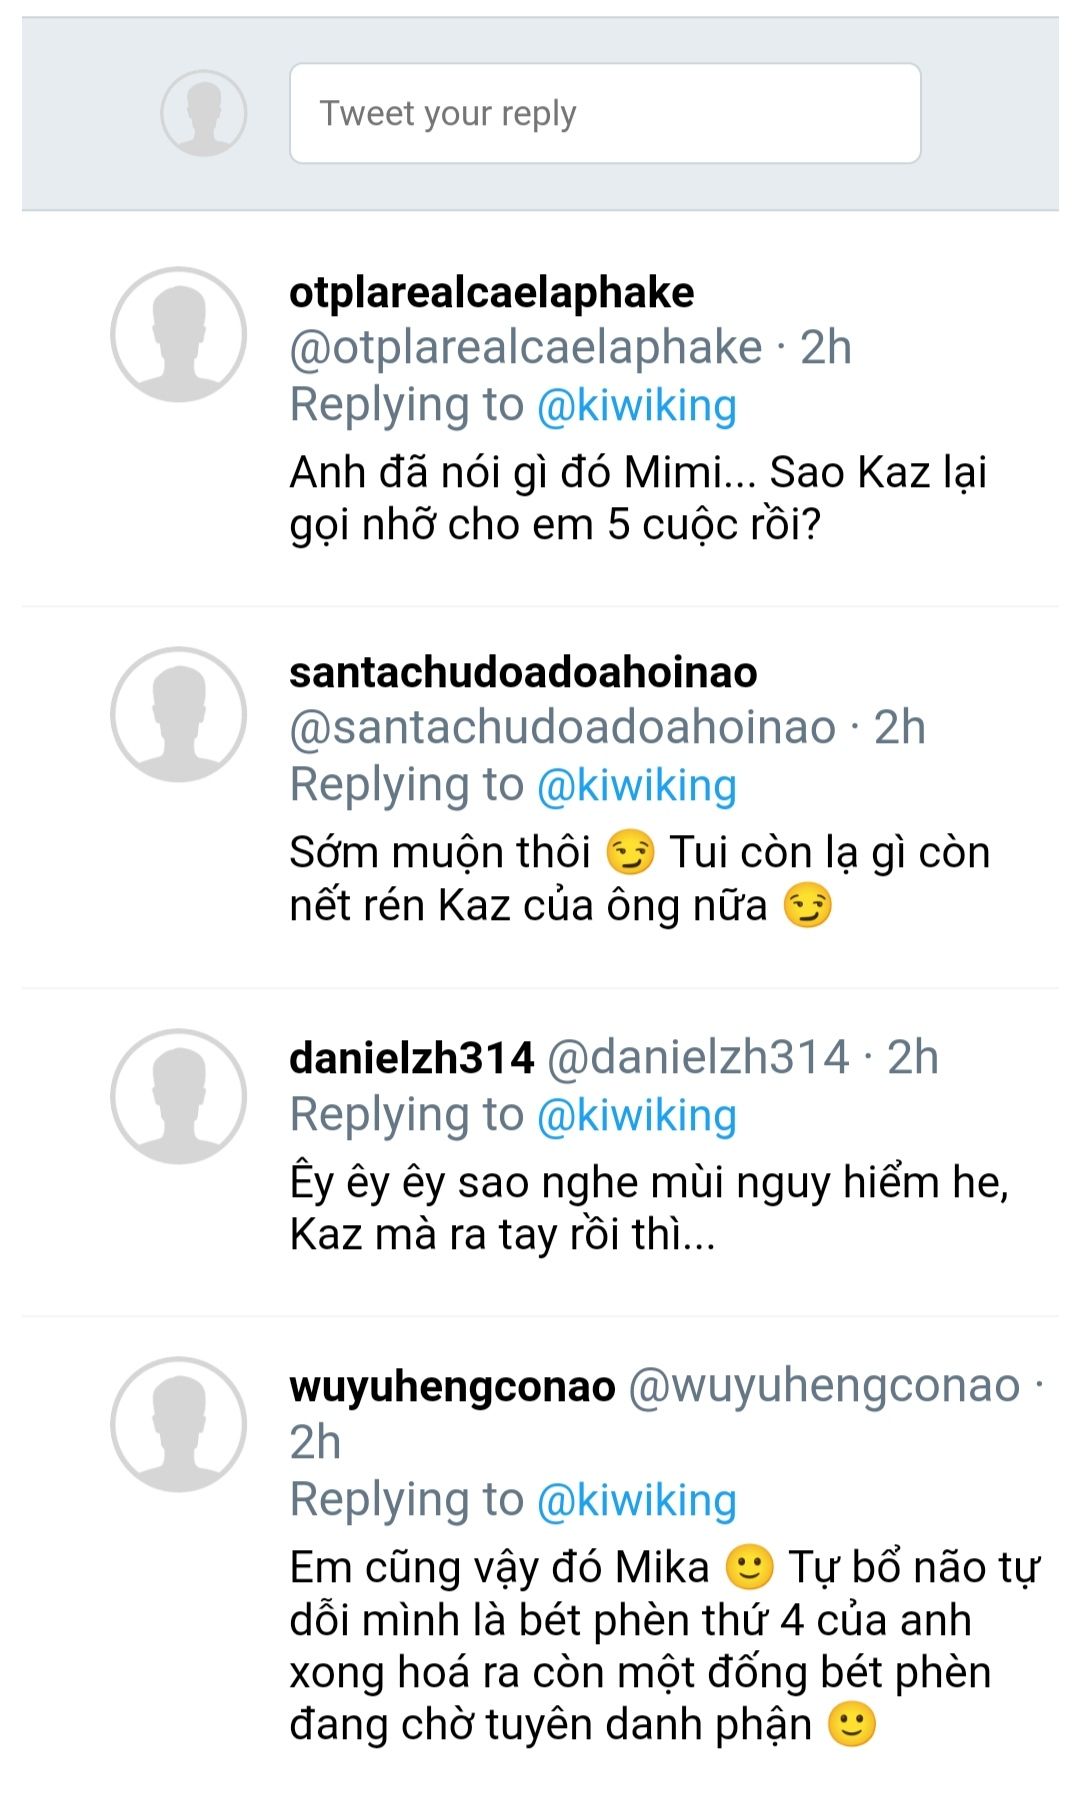Click the bold santachudoadoahoinao display name

[523, 672]
